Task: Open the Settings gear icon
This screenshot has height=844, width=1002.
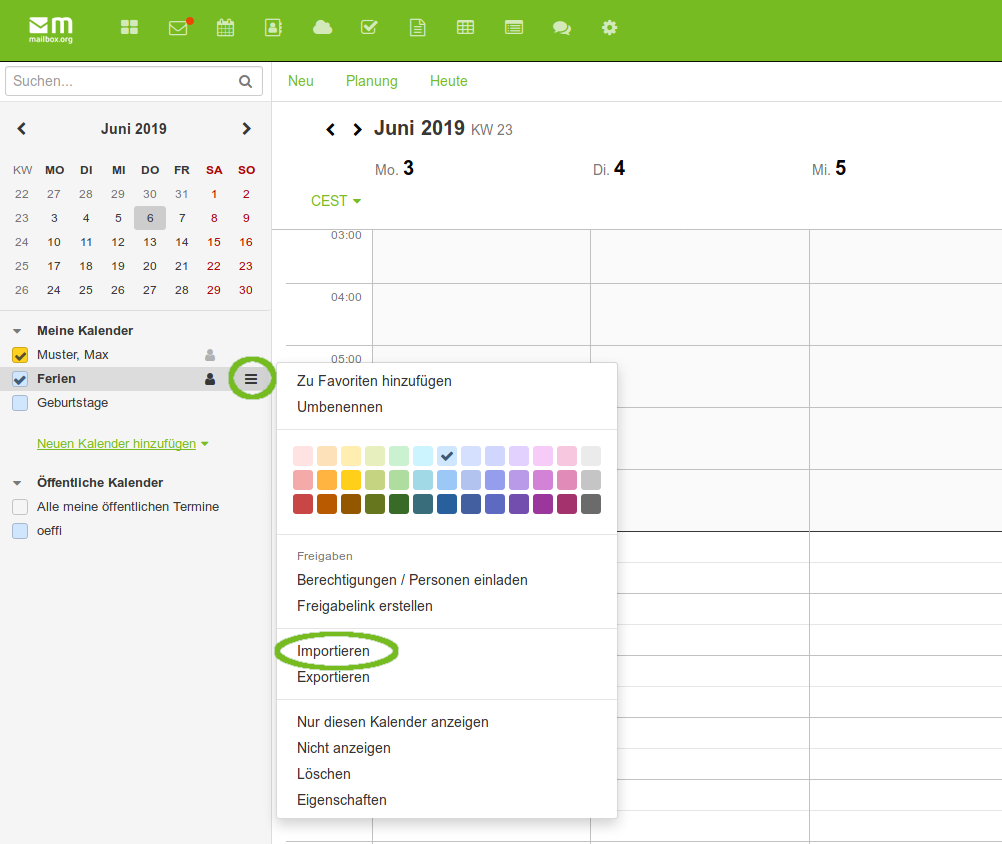Action: (x=610, y=27)
